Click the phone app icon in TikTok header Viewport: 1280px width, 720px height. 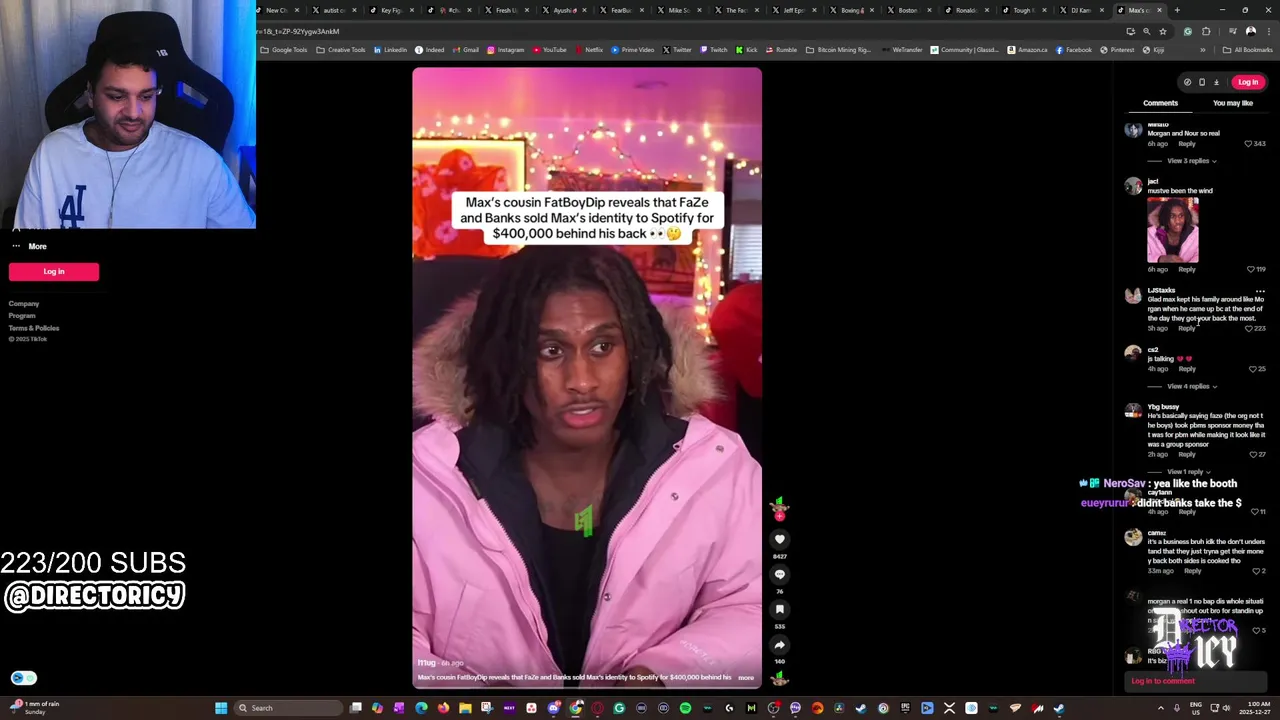click(x=1202, y=82)
